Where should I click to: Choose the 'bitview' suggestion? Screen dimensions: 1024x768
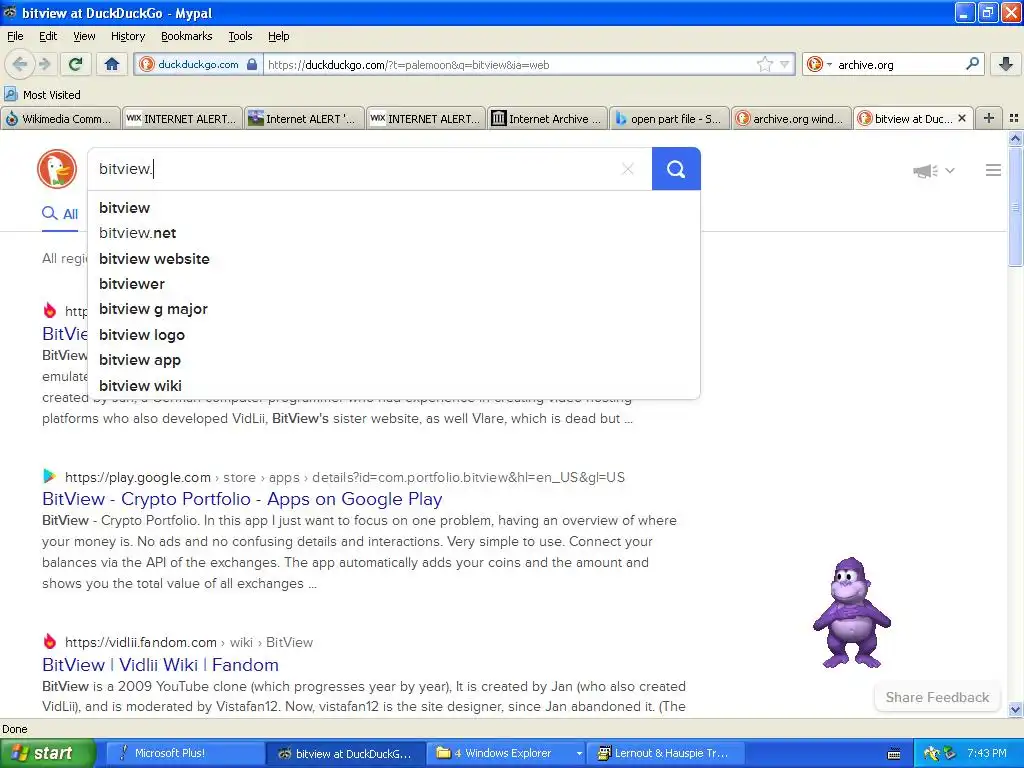click(x=394, y=208)
